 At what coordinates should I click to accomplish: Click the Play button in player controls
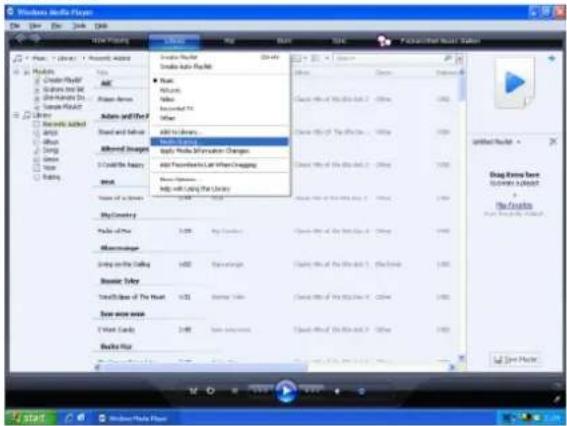coord(286,391)
